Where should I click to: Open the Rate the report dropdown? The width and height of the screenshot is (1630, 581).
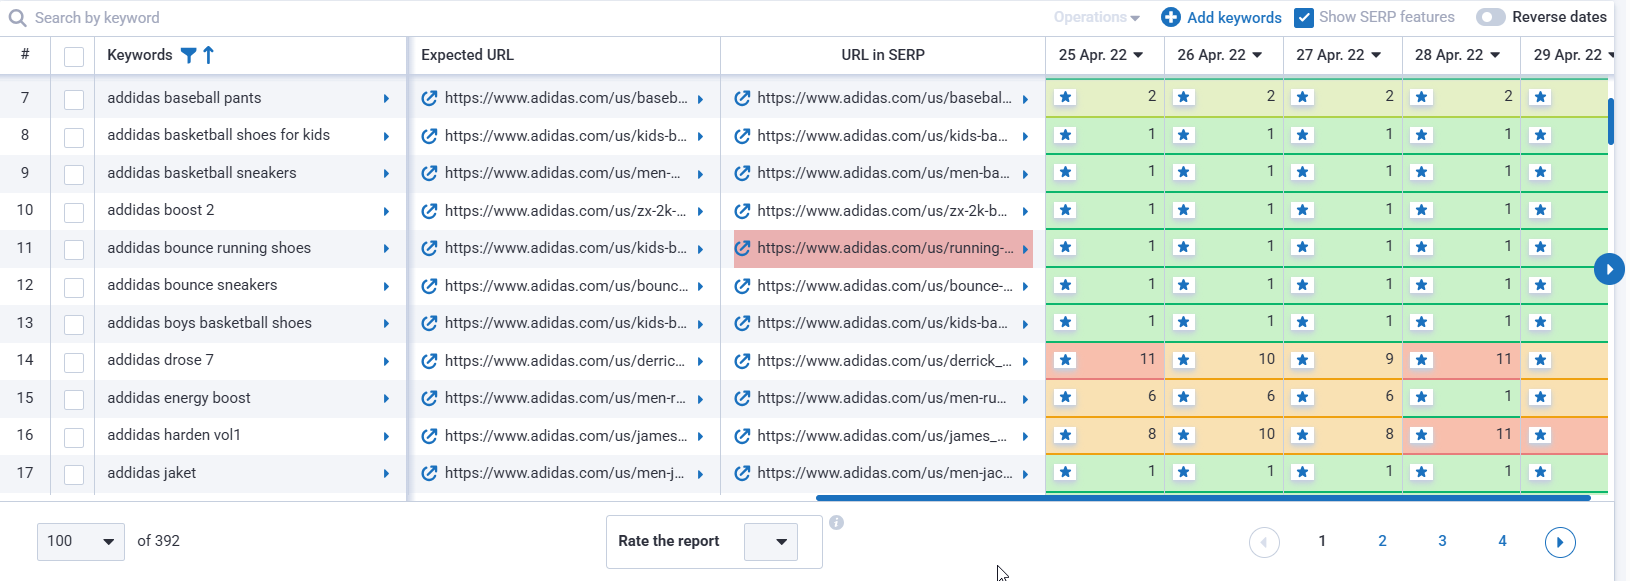[771, 541]
